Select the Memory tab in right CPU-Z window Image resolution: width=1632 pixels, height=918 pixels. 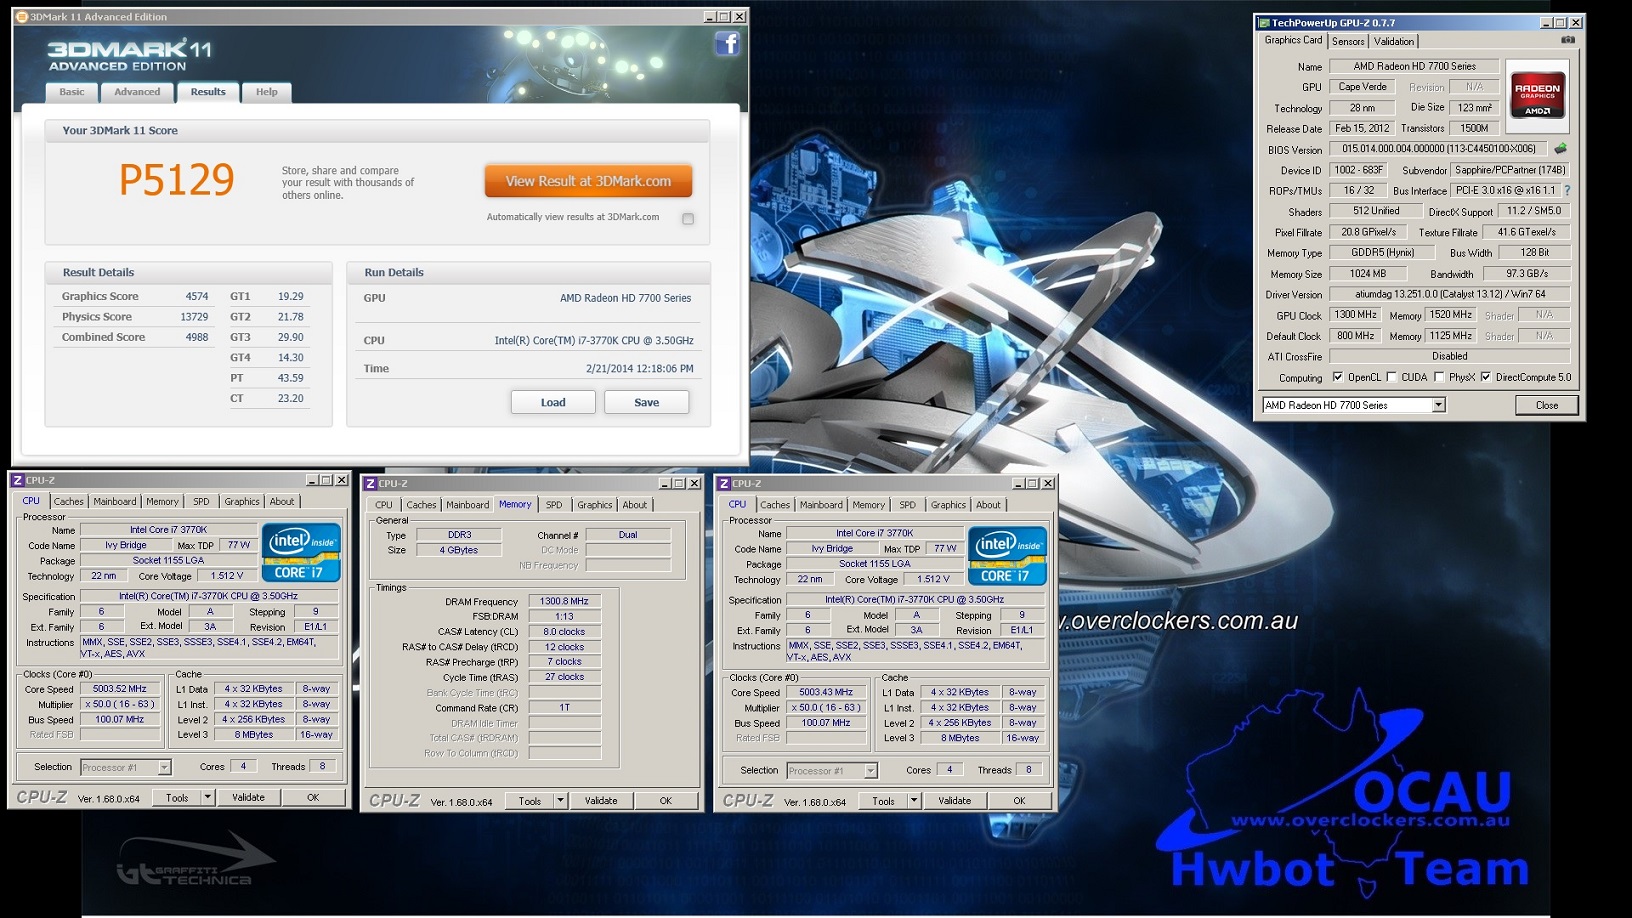[868, 505]
